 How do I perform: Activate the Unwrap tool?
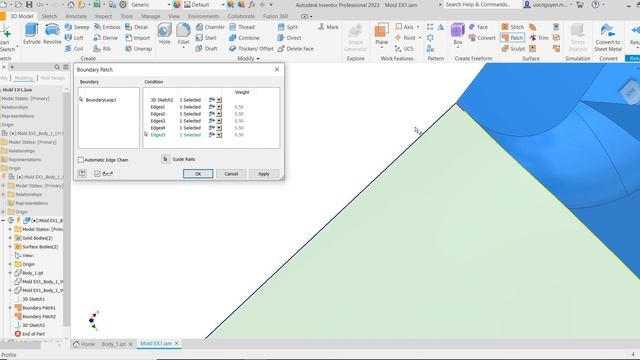(139, 48)
